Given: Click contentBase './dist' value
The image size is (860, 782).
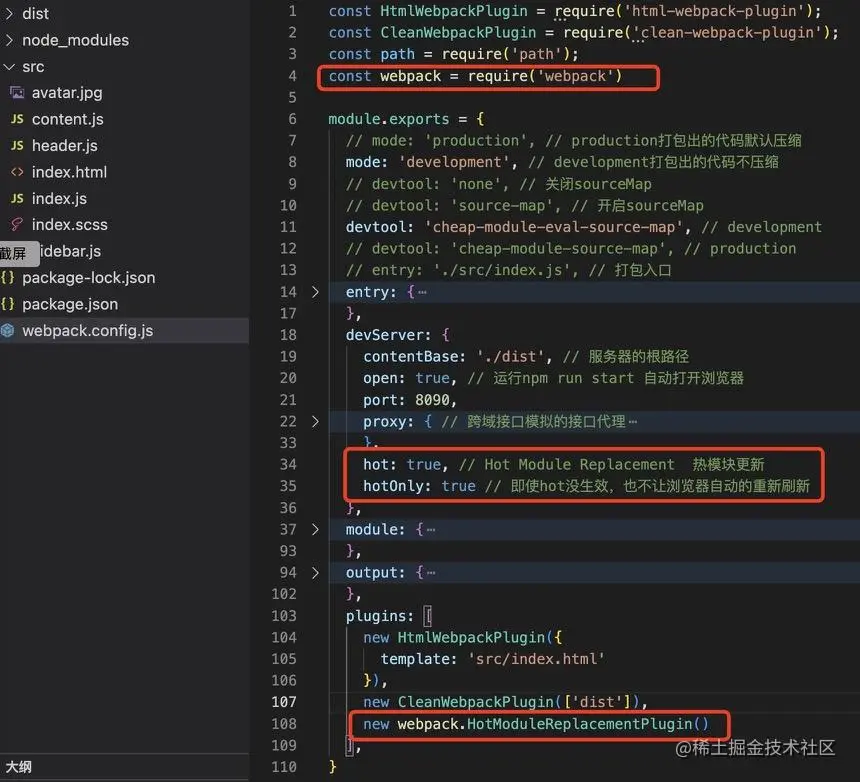Looking at the screenshot, I should [x=514, y=356].
